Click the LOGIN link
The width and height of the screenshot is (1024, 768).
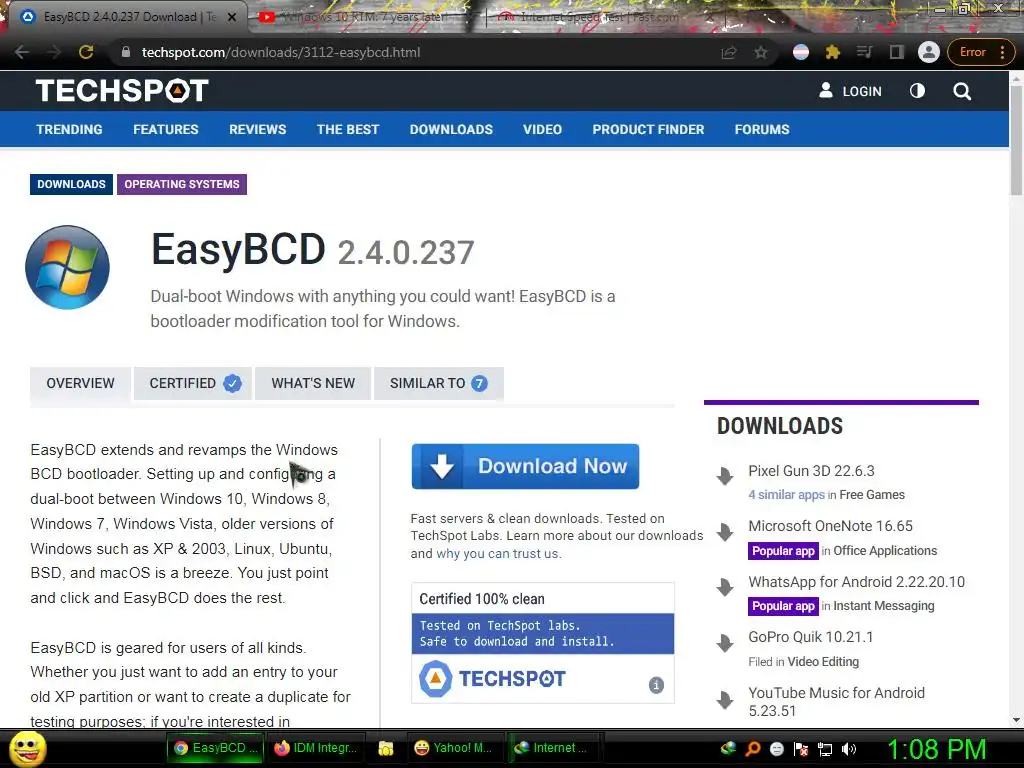pos(850,91)
